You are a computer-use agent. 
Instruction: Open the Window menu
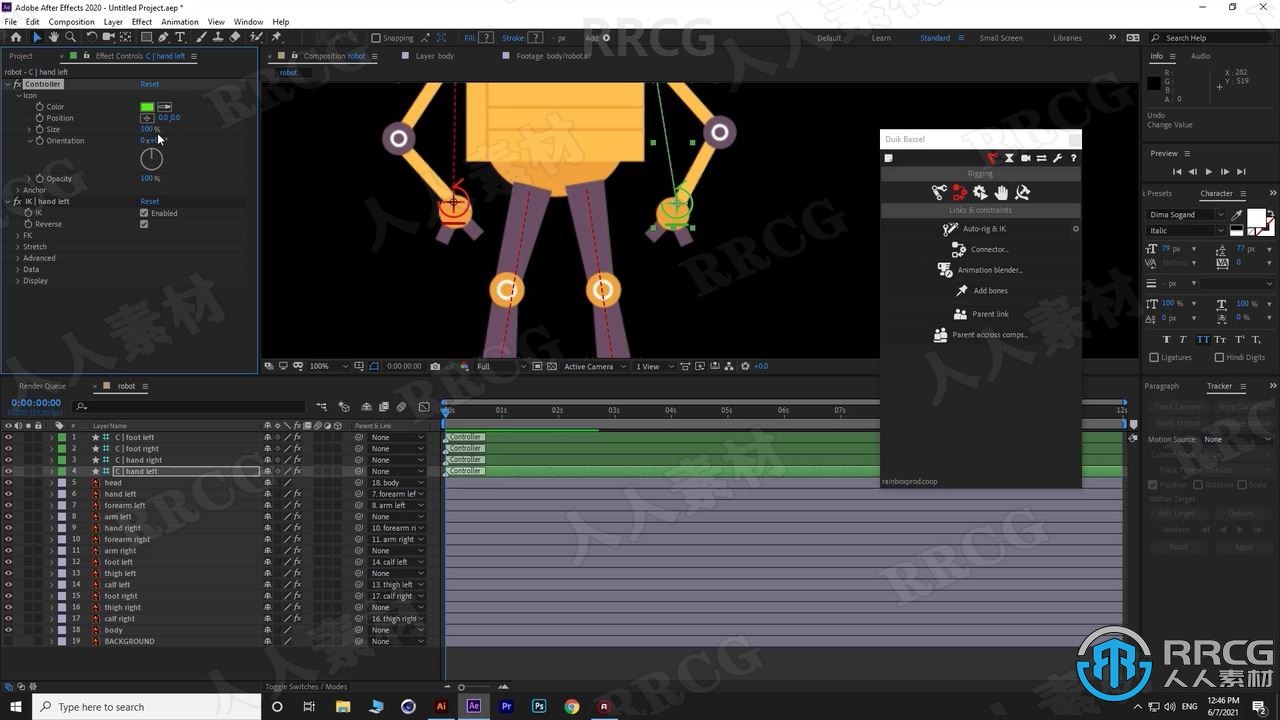[x=249, y=21]
